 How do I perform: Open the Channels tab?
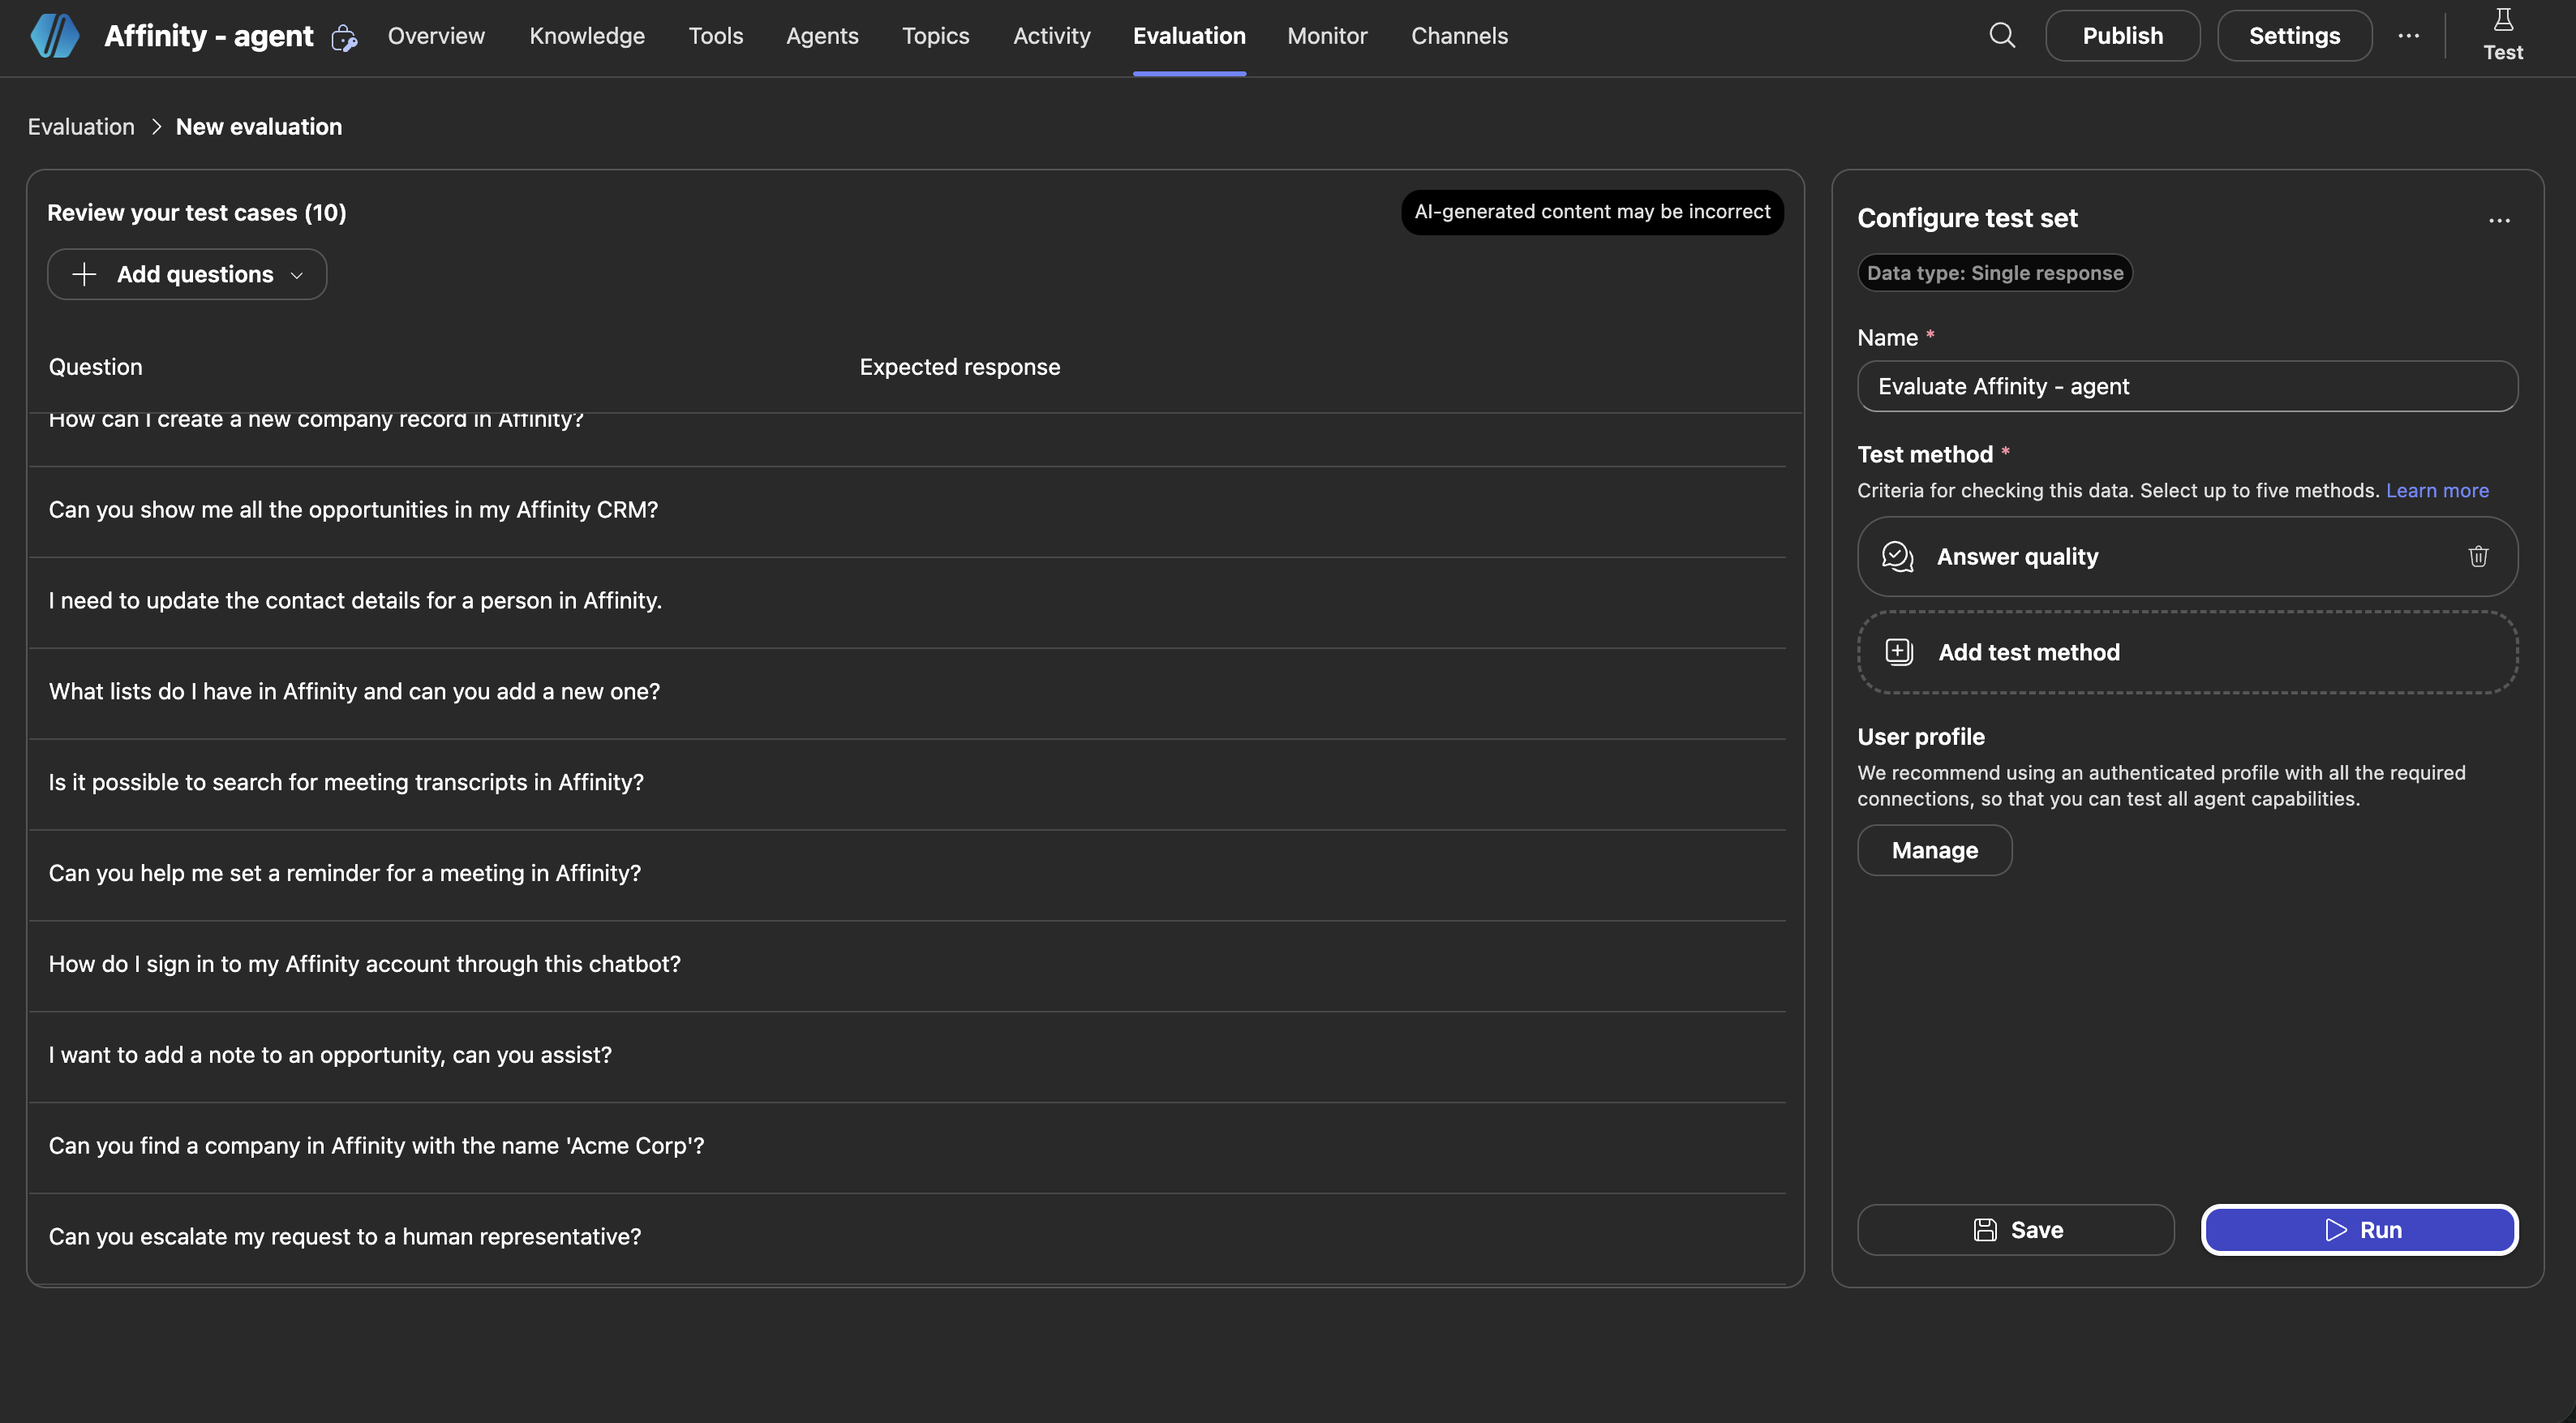click(1459, 36)
